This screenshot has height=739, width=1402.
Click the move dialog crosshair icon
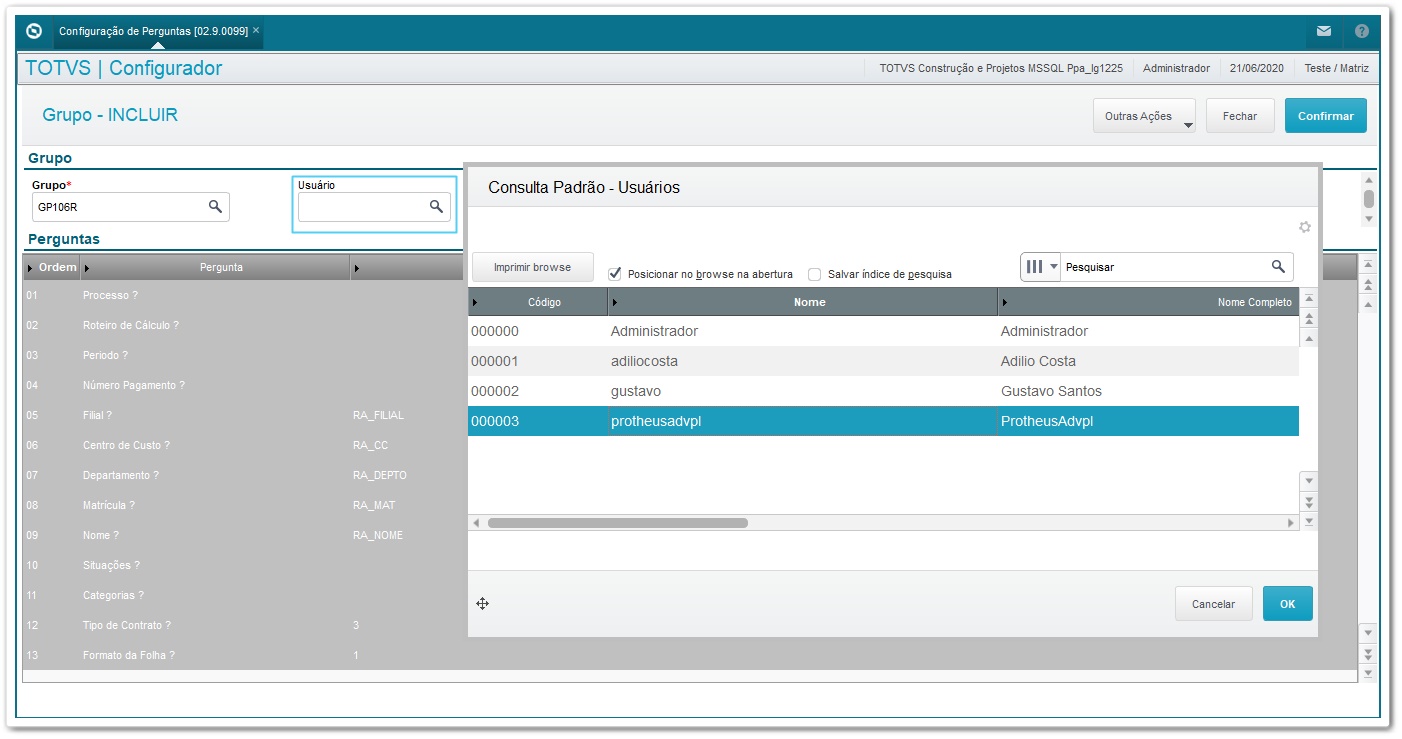point(482,603)
